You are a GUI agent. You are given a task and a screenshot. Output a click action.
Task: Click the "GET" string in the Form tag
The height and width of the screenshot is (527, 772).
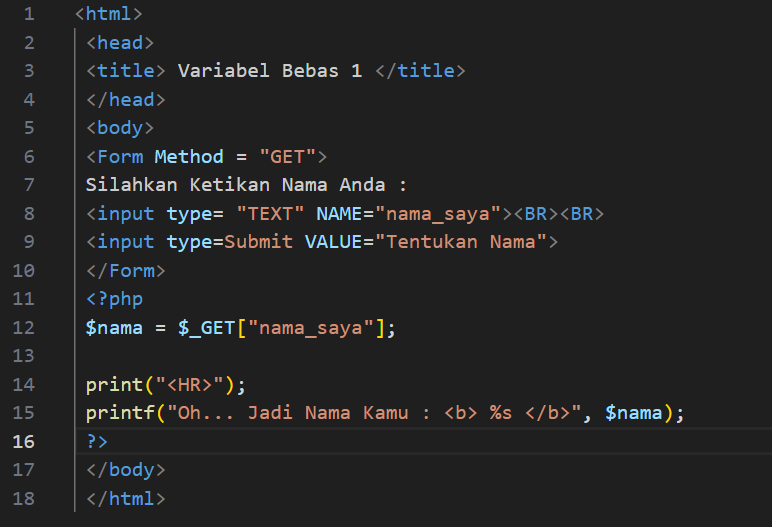point(287,156)
